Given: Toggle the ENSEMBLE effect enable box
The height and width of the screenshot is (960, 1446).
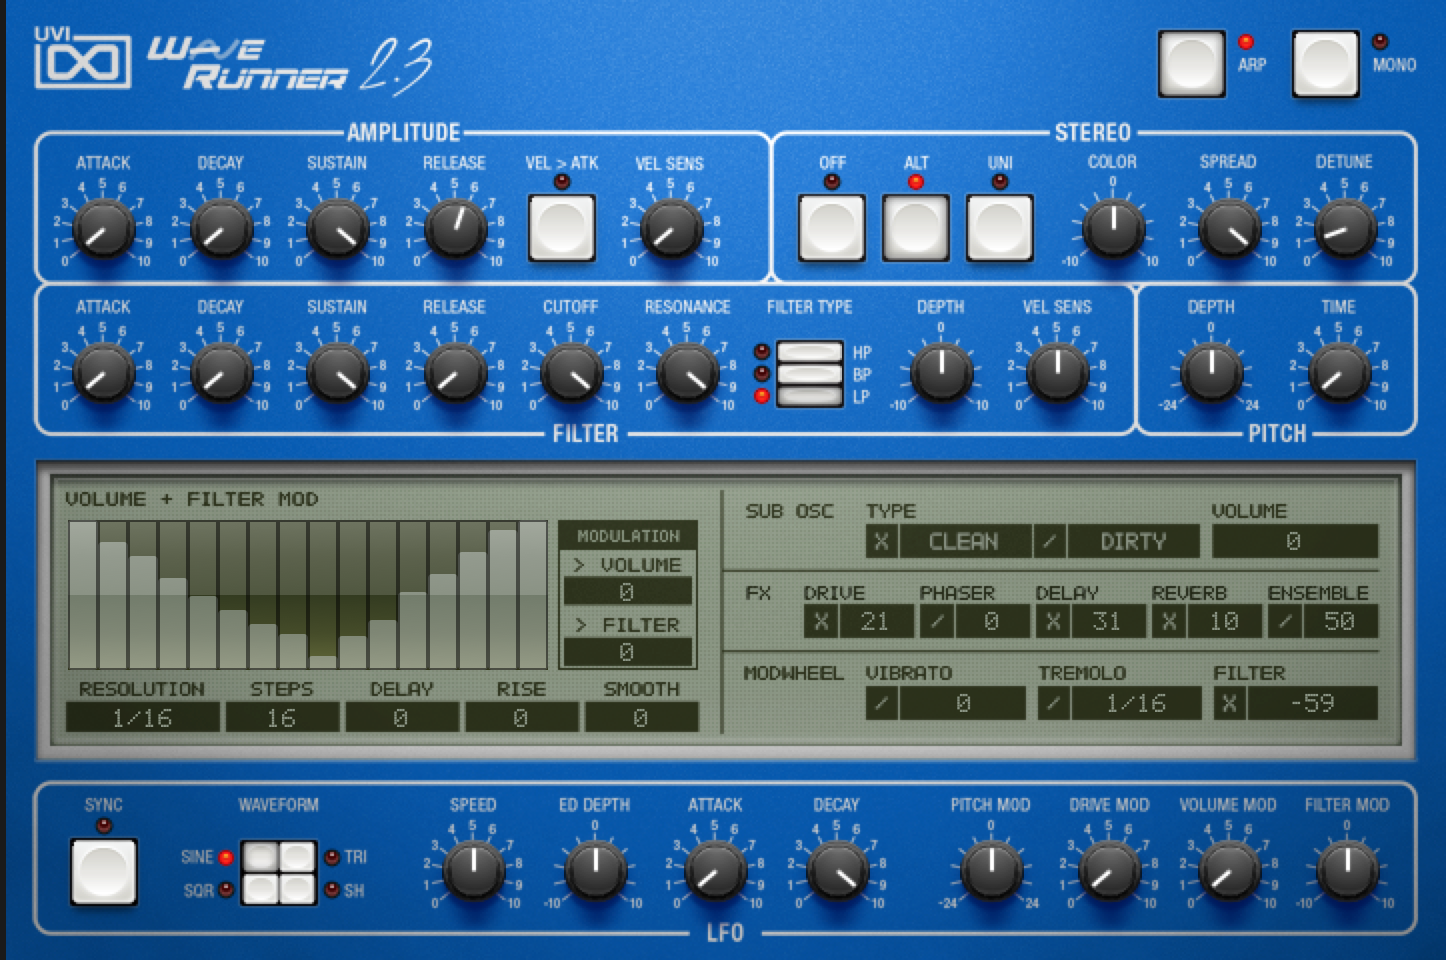Looking at the screenshot, I should (1285, 621).
